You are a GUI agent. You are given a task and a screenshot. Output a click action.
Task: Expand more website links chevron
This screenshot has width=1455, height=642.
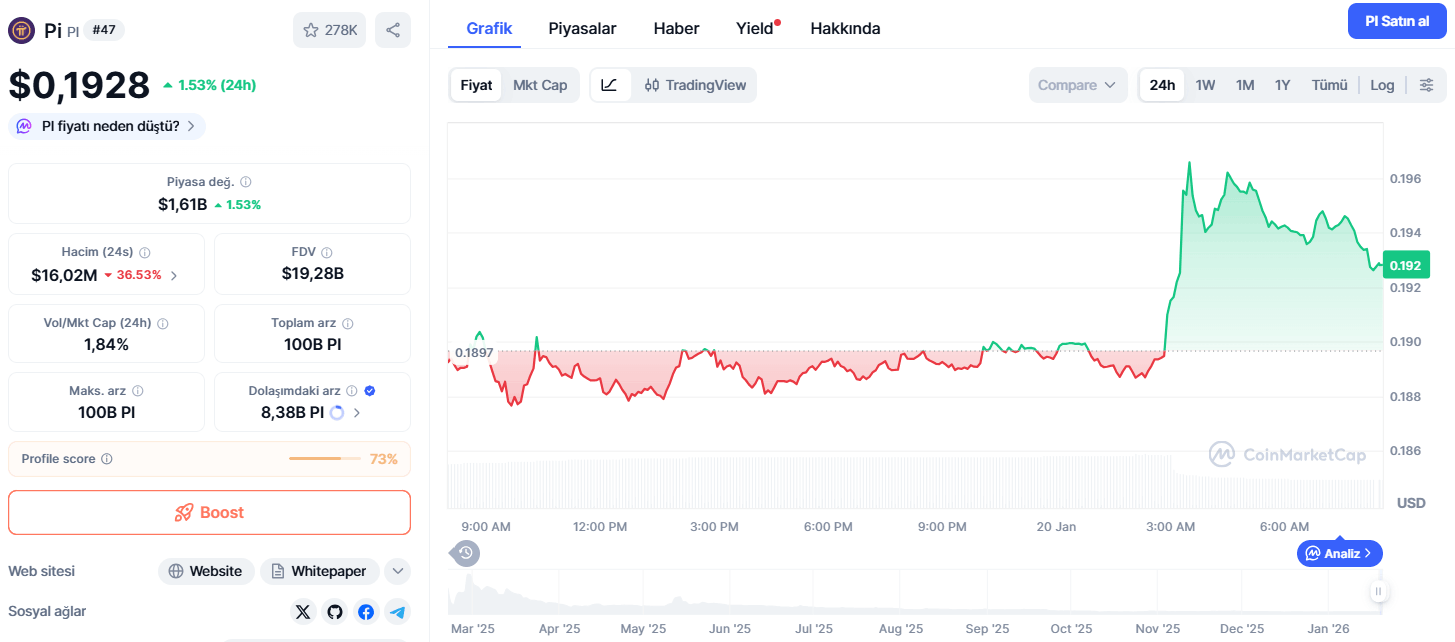click(x=398, y=571)
